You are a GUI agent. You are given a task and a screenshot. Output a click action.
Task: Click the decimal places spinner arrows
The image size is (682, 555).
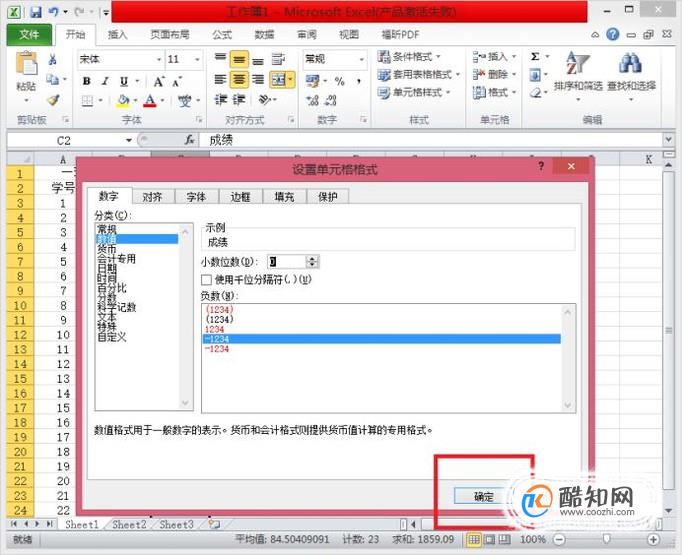coord(312,261)
